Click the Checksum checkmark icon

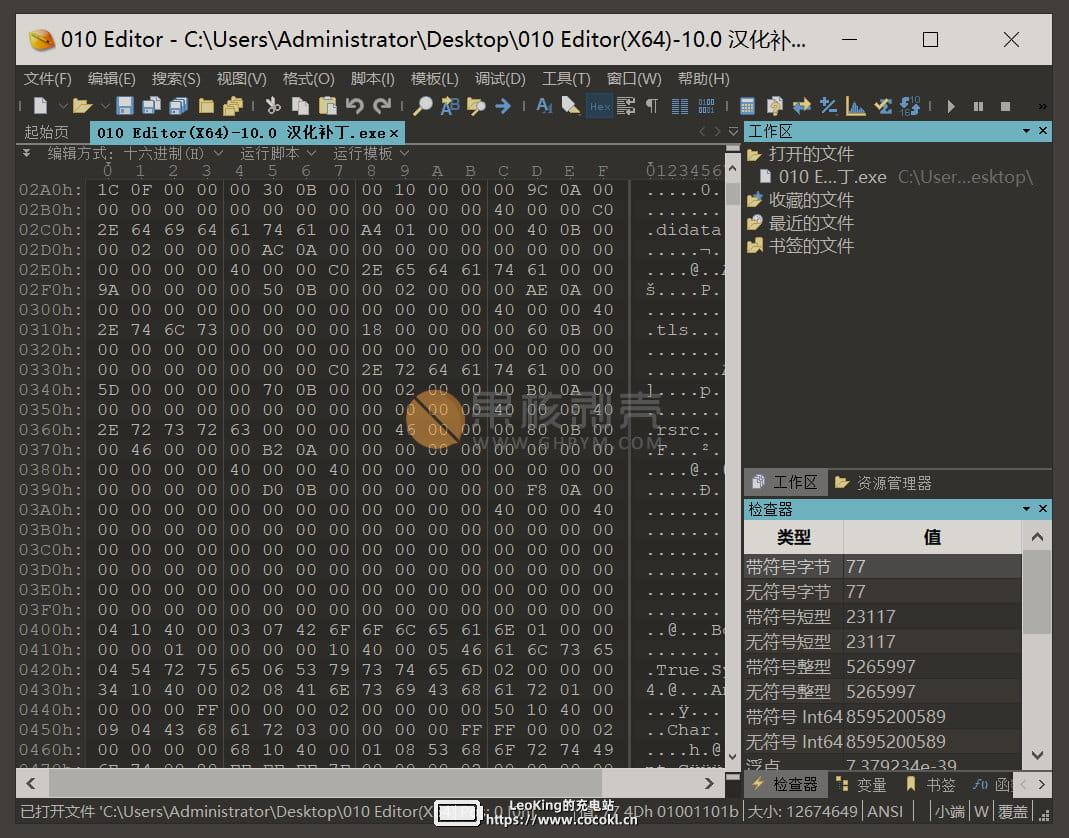coord(883,106)
